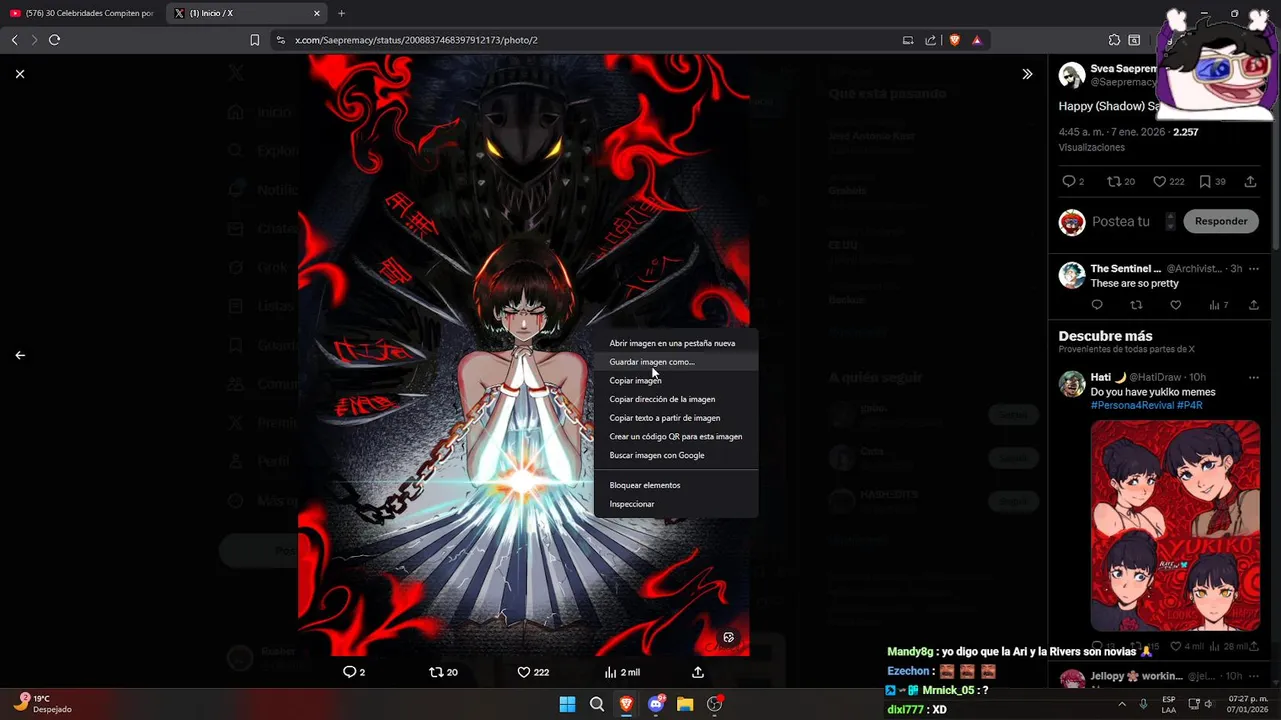Open the Windows Start menu
Screen dimensions: 1281x720
567,704
